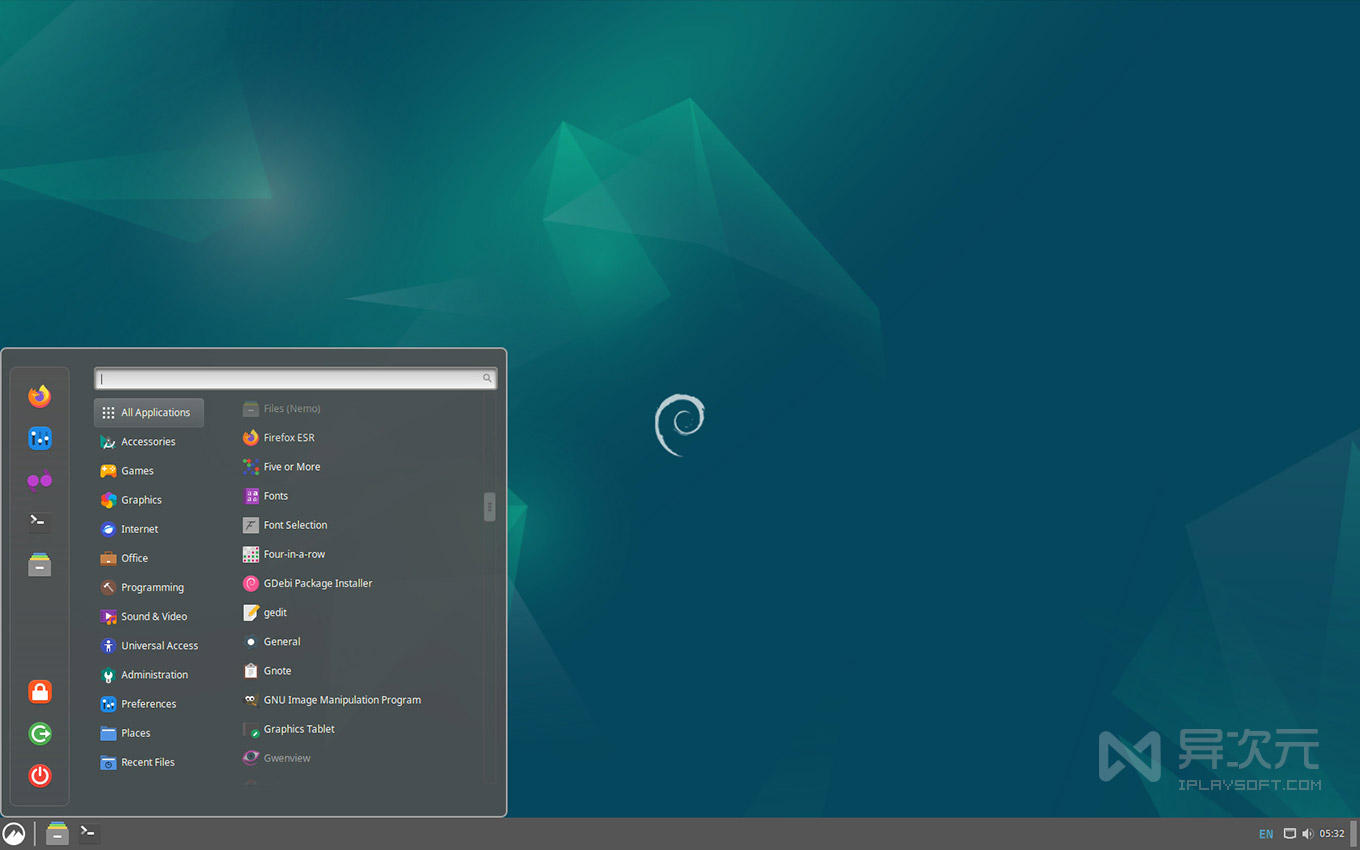Show Recent Files in the menu
Viewport: 1360px width, 850px height.
tap(148, 762)
